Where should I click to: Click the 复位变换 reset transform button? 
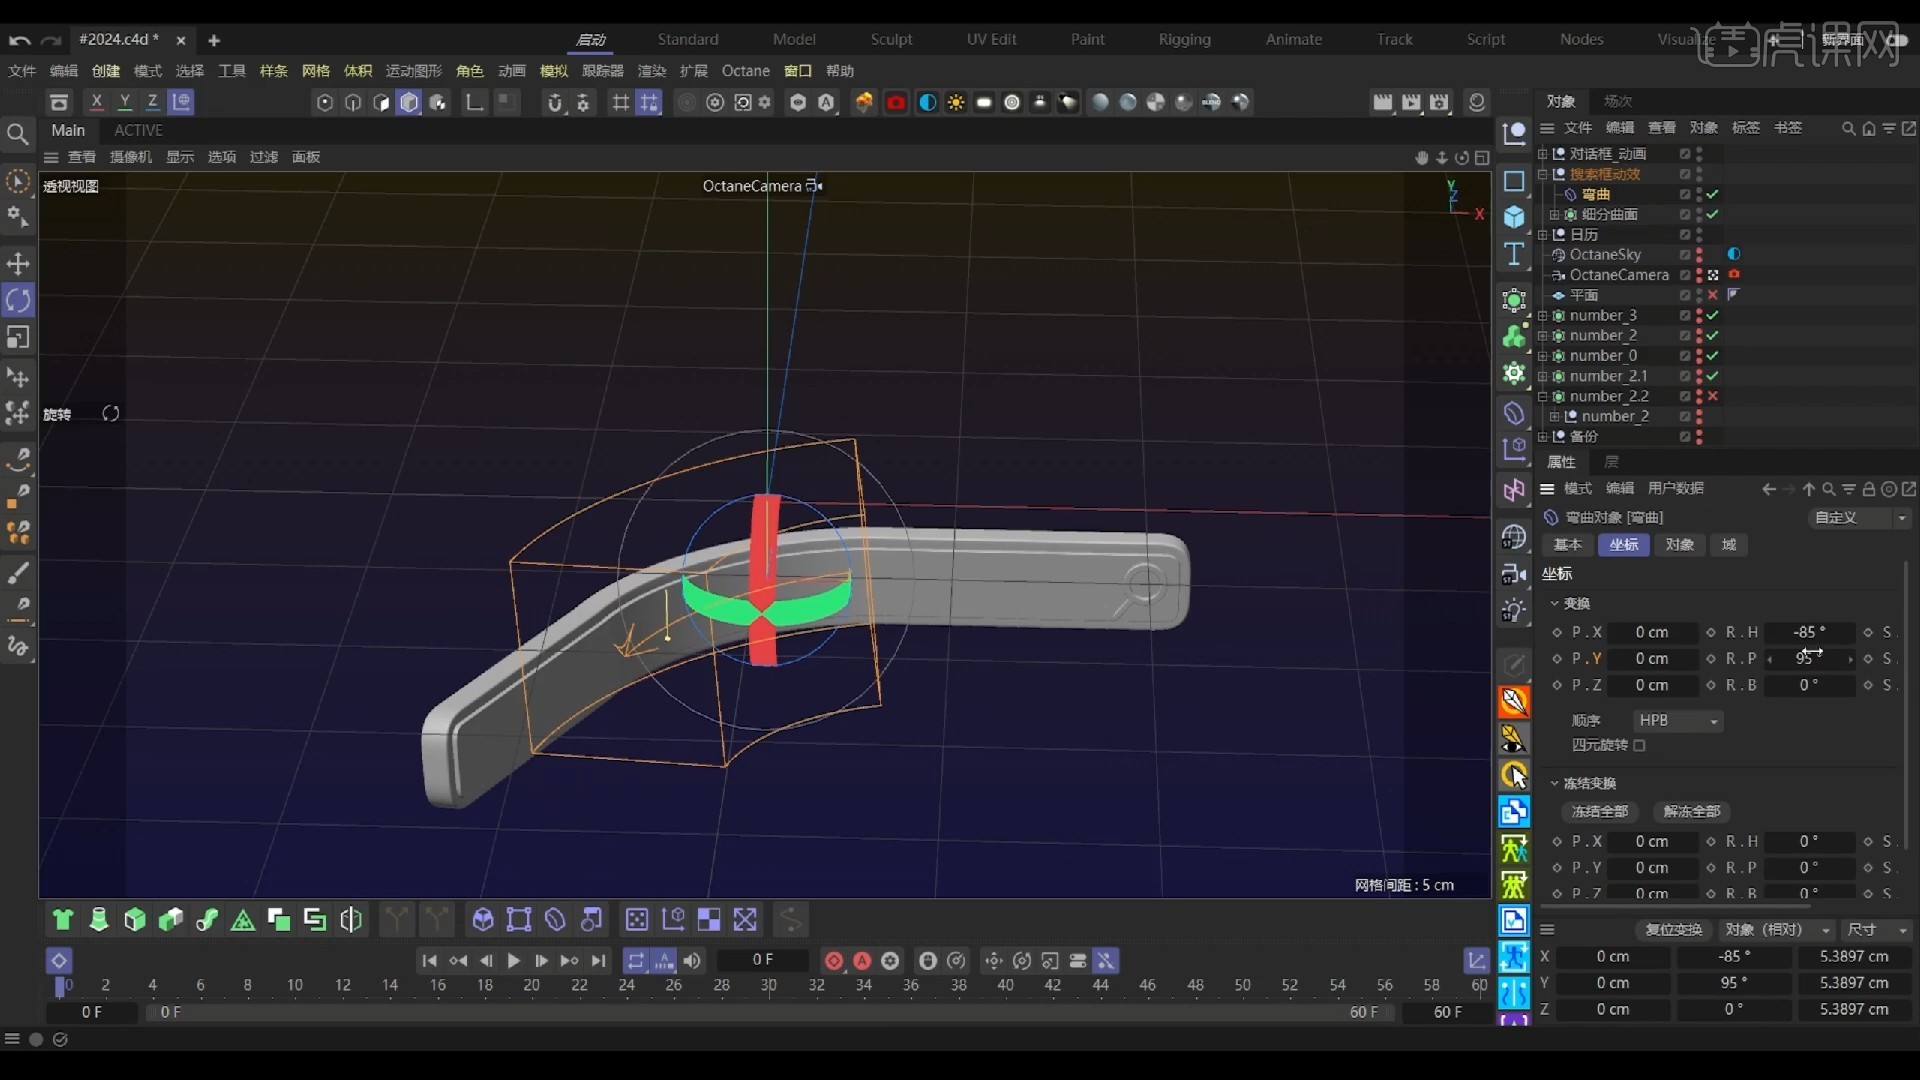(1674, 930)
